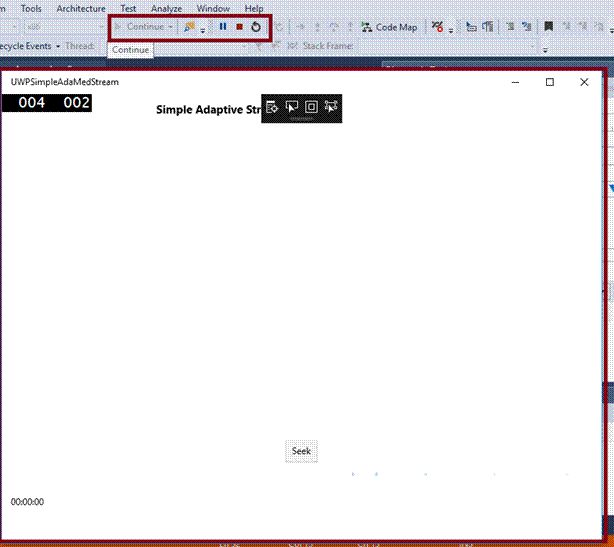Open the Thread selector combo box

[x=177, y=46]
